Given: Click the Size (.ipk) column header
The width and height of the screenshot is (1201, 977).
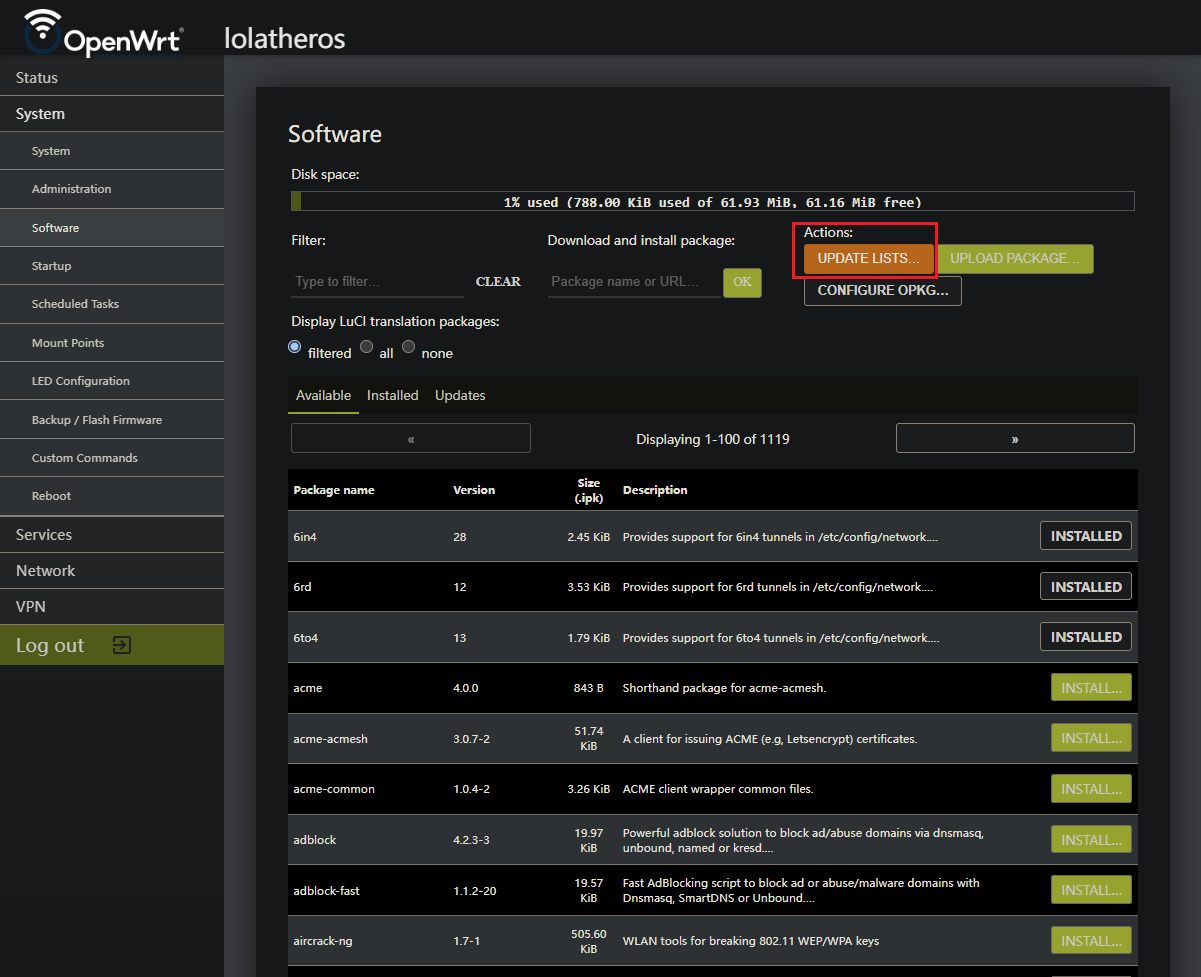Looking at the screenshot, I should click(587, 490).
